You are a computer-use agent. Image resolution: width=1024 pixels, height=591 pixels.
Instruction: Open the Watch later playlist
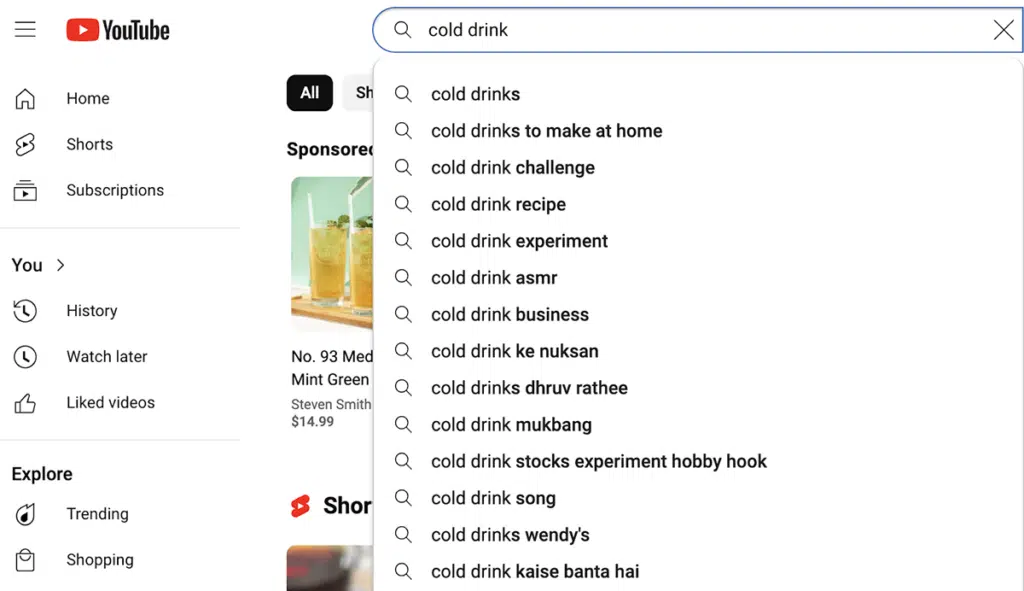(x=105, y=356)
